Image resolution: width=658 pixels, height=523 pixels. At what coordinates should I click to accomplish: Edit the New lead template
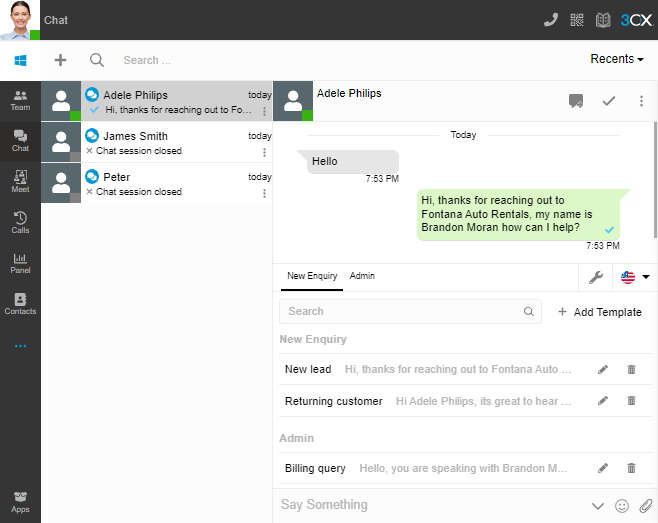pyautogui.click(x=603, y=369)
